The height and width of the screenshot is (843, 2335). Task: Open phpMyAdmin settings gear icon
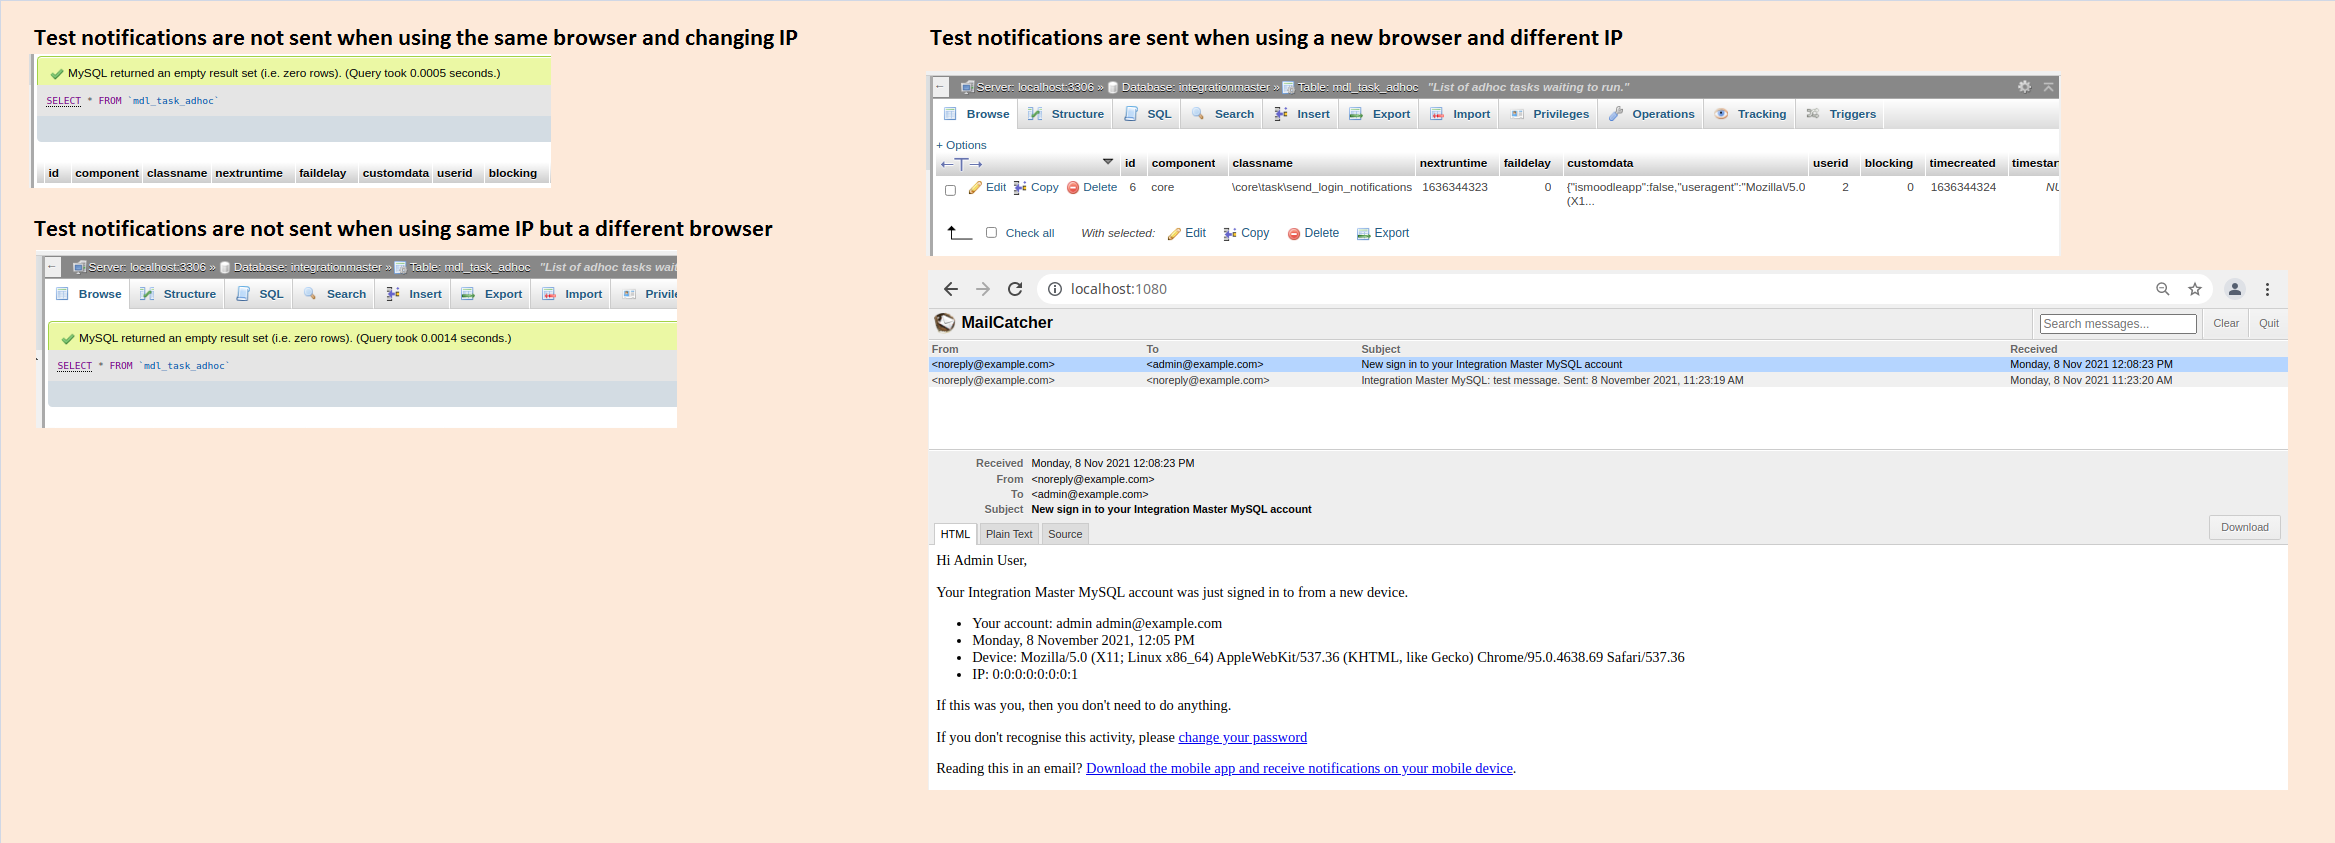coord(2024,87)
